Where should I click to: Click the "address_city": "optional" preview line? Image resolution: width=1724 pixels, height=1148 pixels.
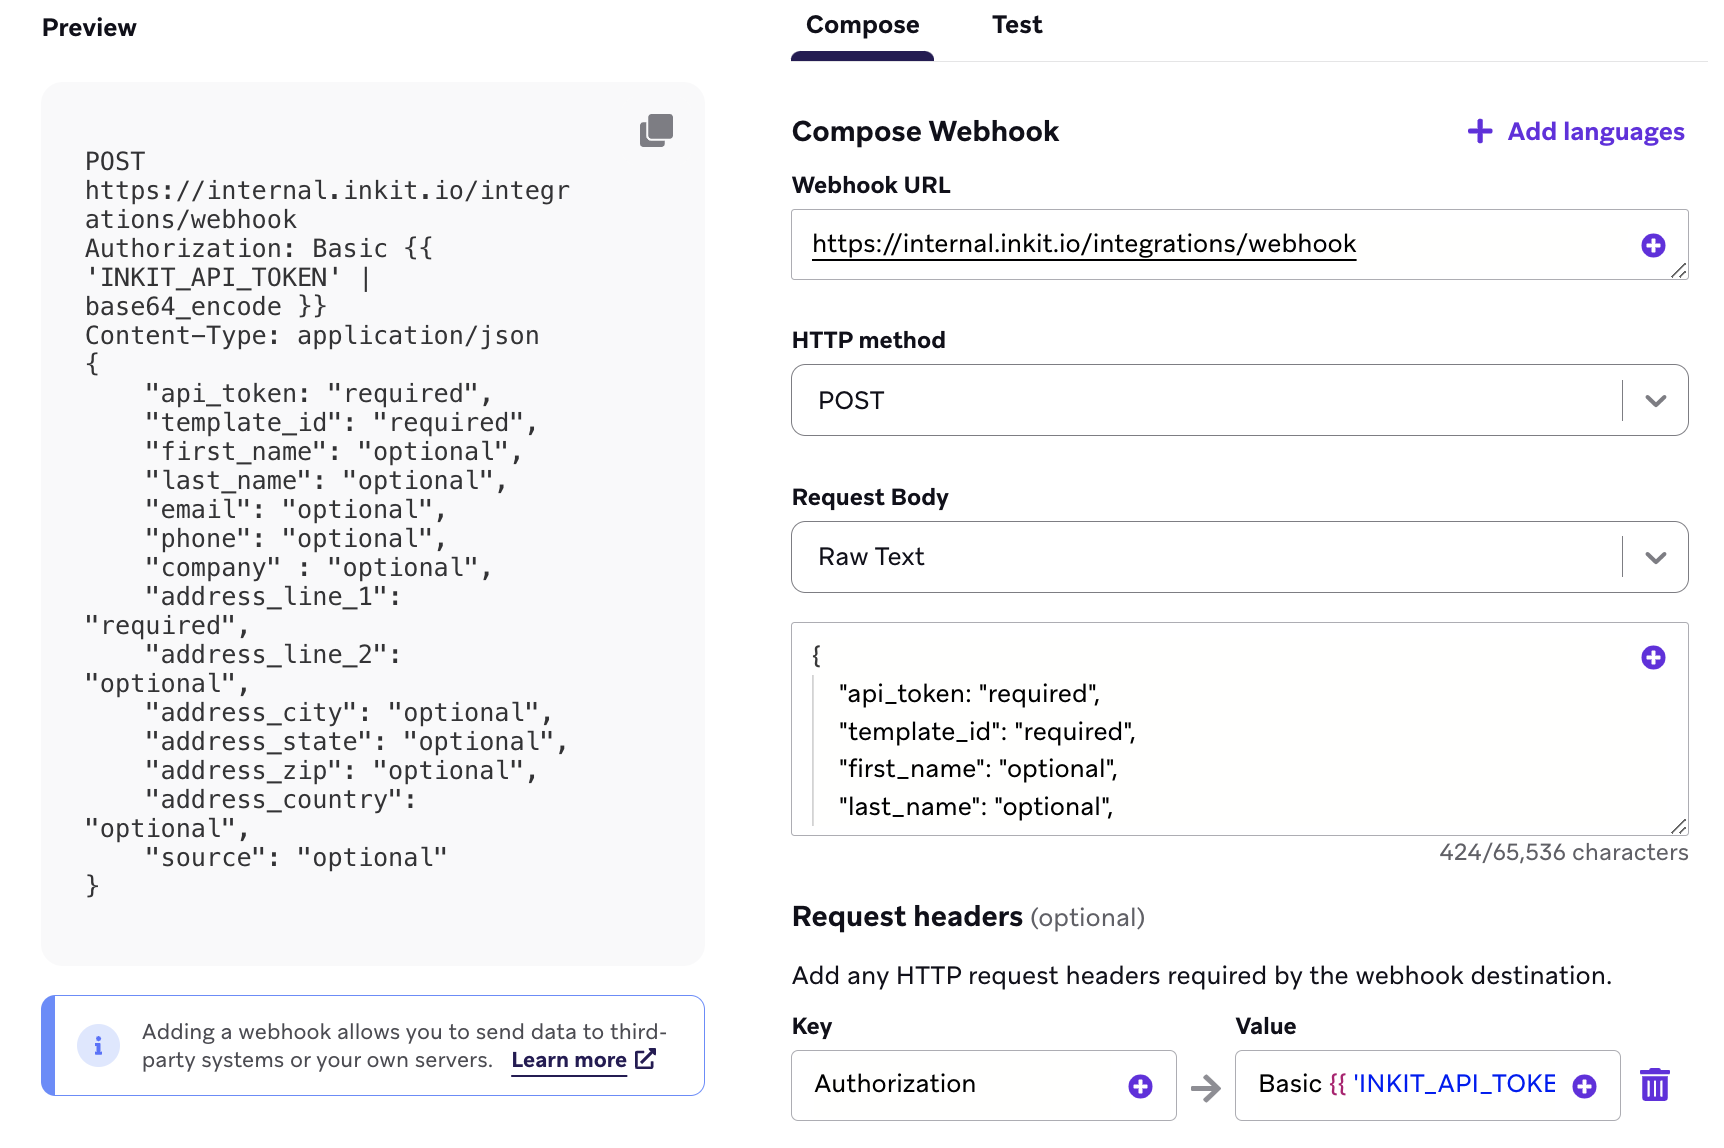point(349,713)
